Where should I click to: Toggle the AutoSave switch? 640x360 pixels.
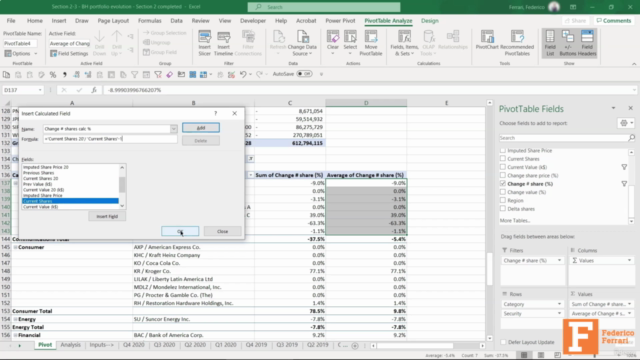coord(304,74)
